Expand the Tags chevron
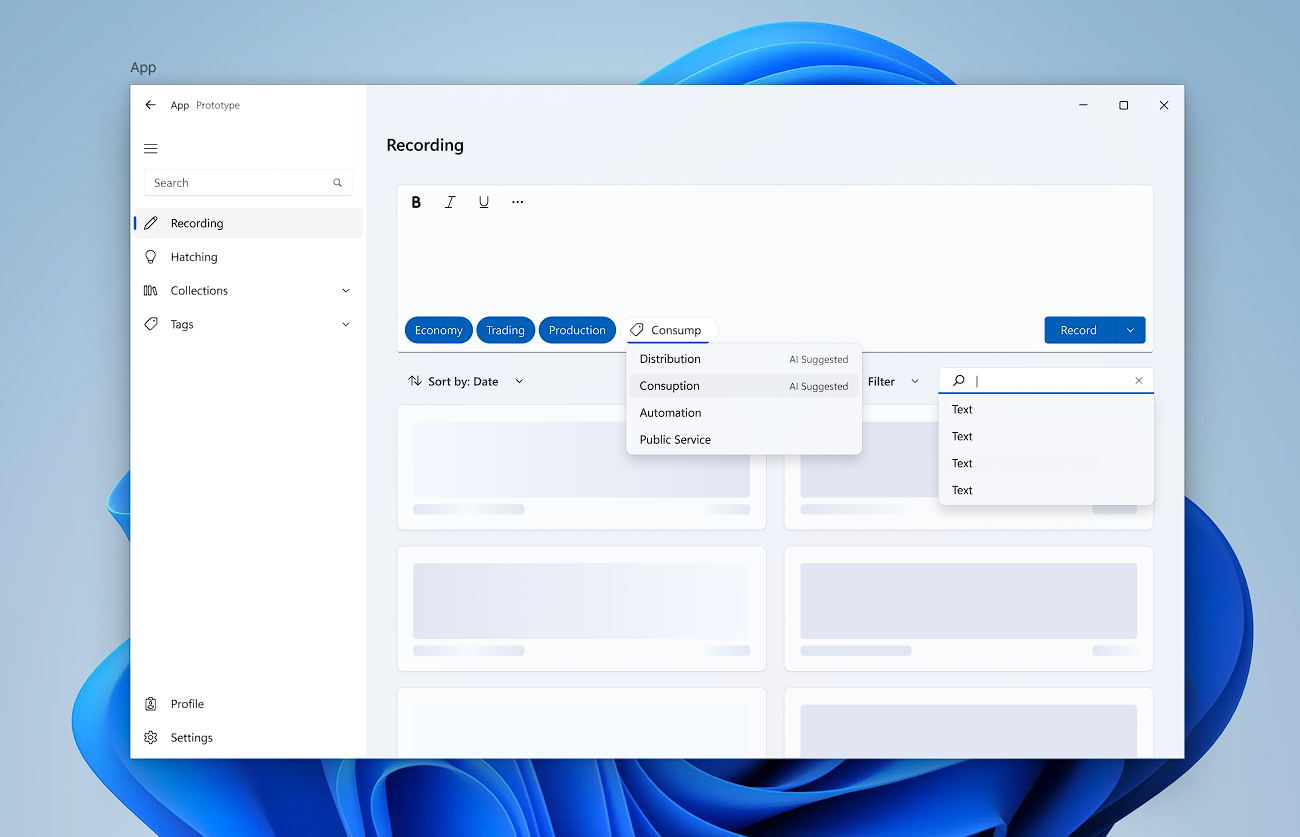The width and height of the screenshot is (1300, 837). [x=346, y=325]
